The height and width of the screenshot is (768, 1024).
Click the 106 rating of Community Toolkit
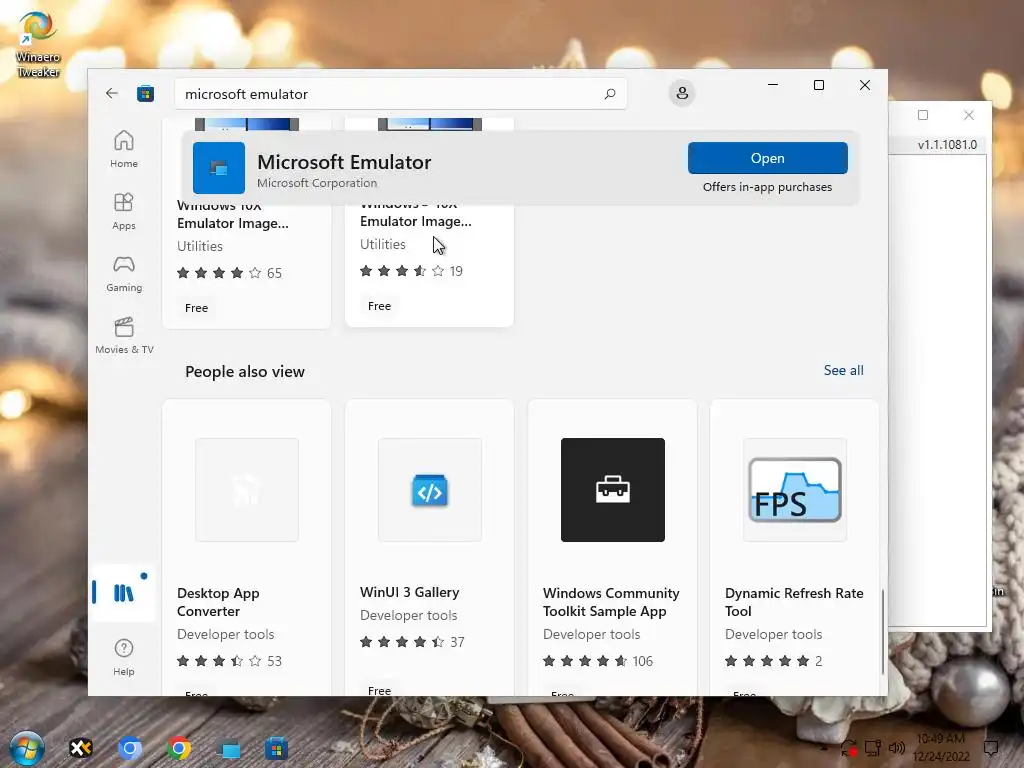tap(643, 661)
